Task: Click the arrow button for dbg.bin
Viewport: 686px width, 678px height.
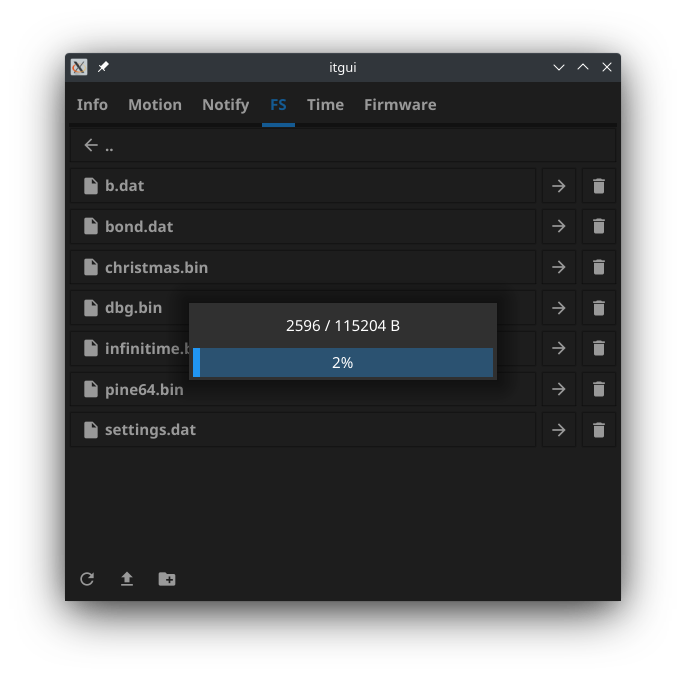Action: (x=559, y=308)
